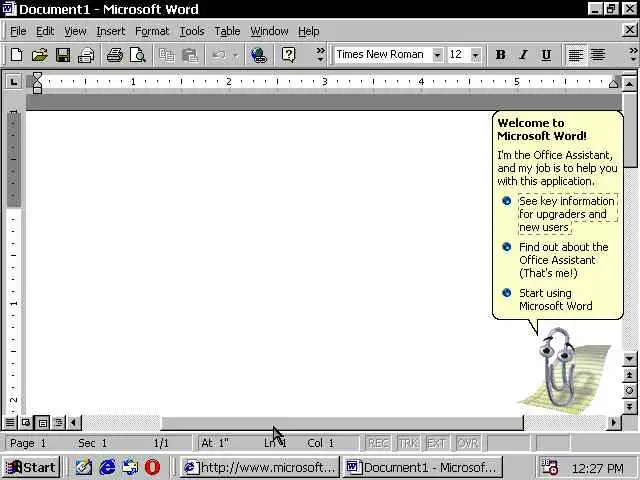Open Print Preview magnifier icon
The image size is (640, 480).
pos(138,55)
